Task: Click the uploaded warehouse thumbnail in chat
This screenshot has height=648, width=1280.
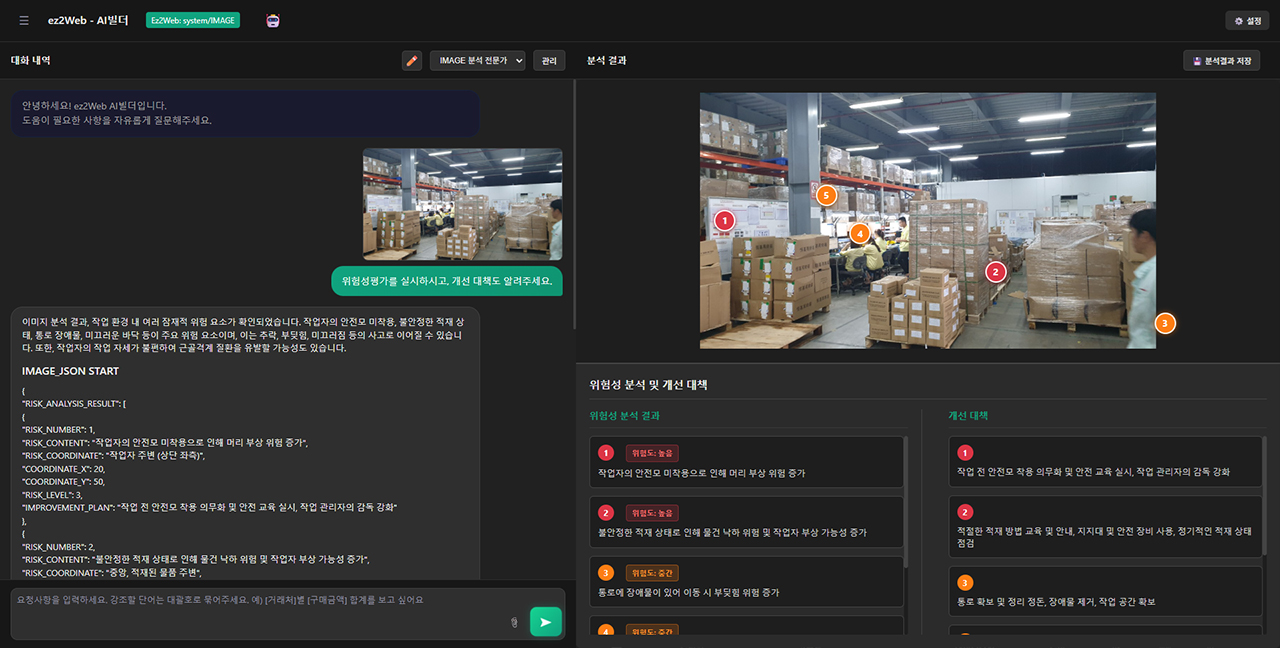Action: [x=462, y=204]
